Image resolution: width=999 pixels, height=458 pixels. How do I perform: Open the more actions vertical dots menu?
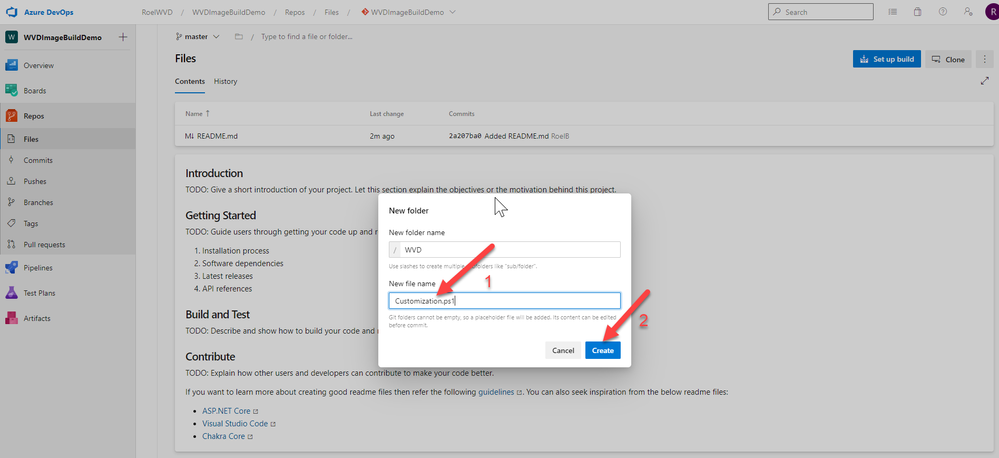(x=984, y=59)
